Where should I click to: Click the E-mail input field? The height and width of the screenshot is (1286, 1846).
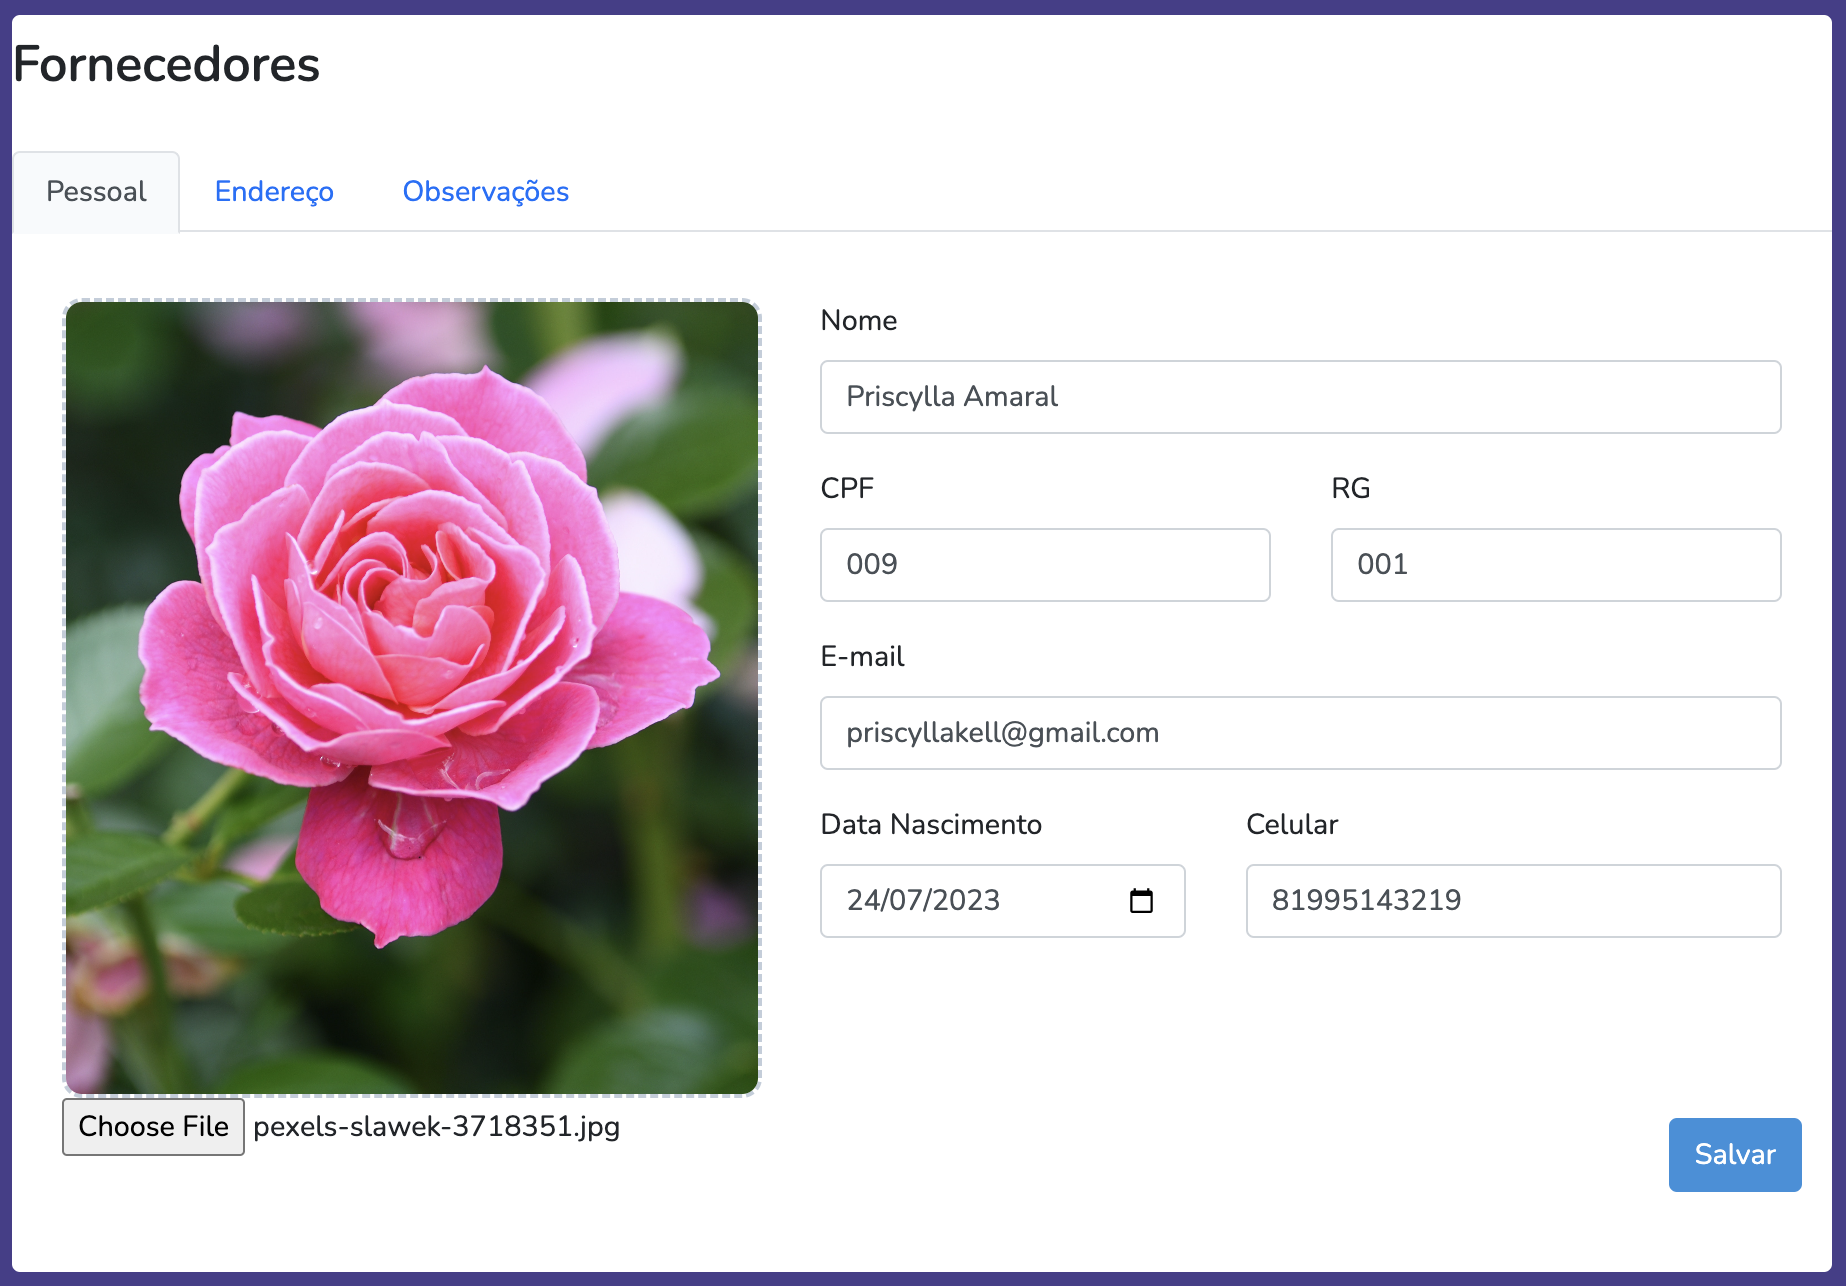[1300, 733]
